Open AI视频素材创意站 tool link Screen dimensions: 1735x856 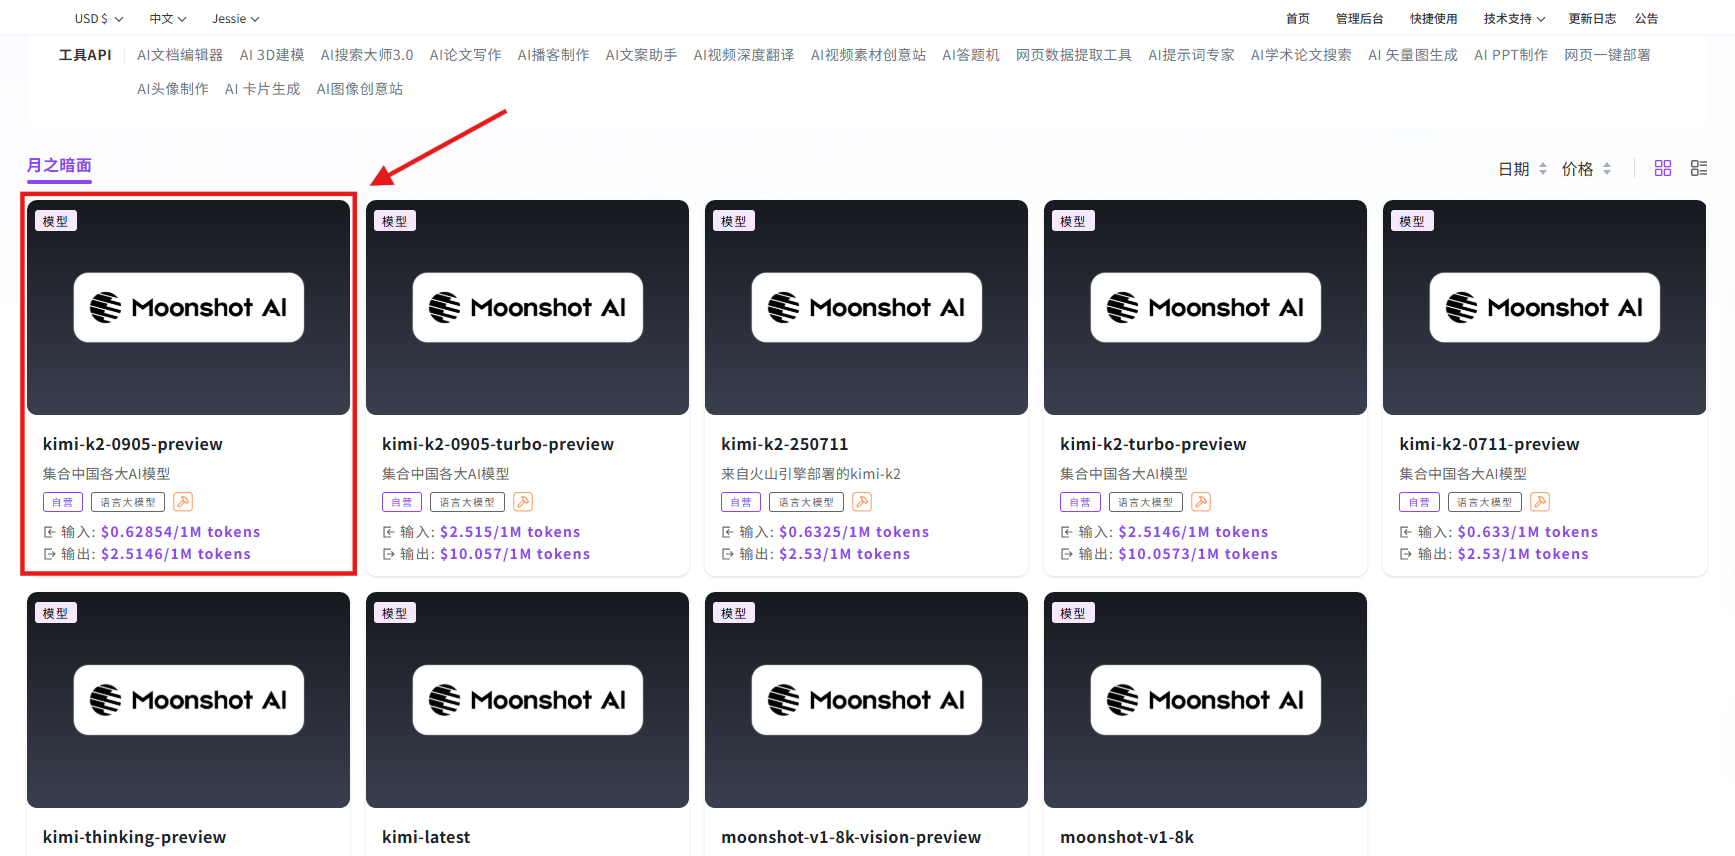point(868,55)
